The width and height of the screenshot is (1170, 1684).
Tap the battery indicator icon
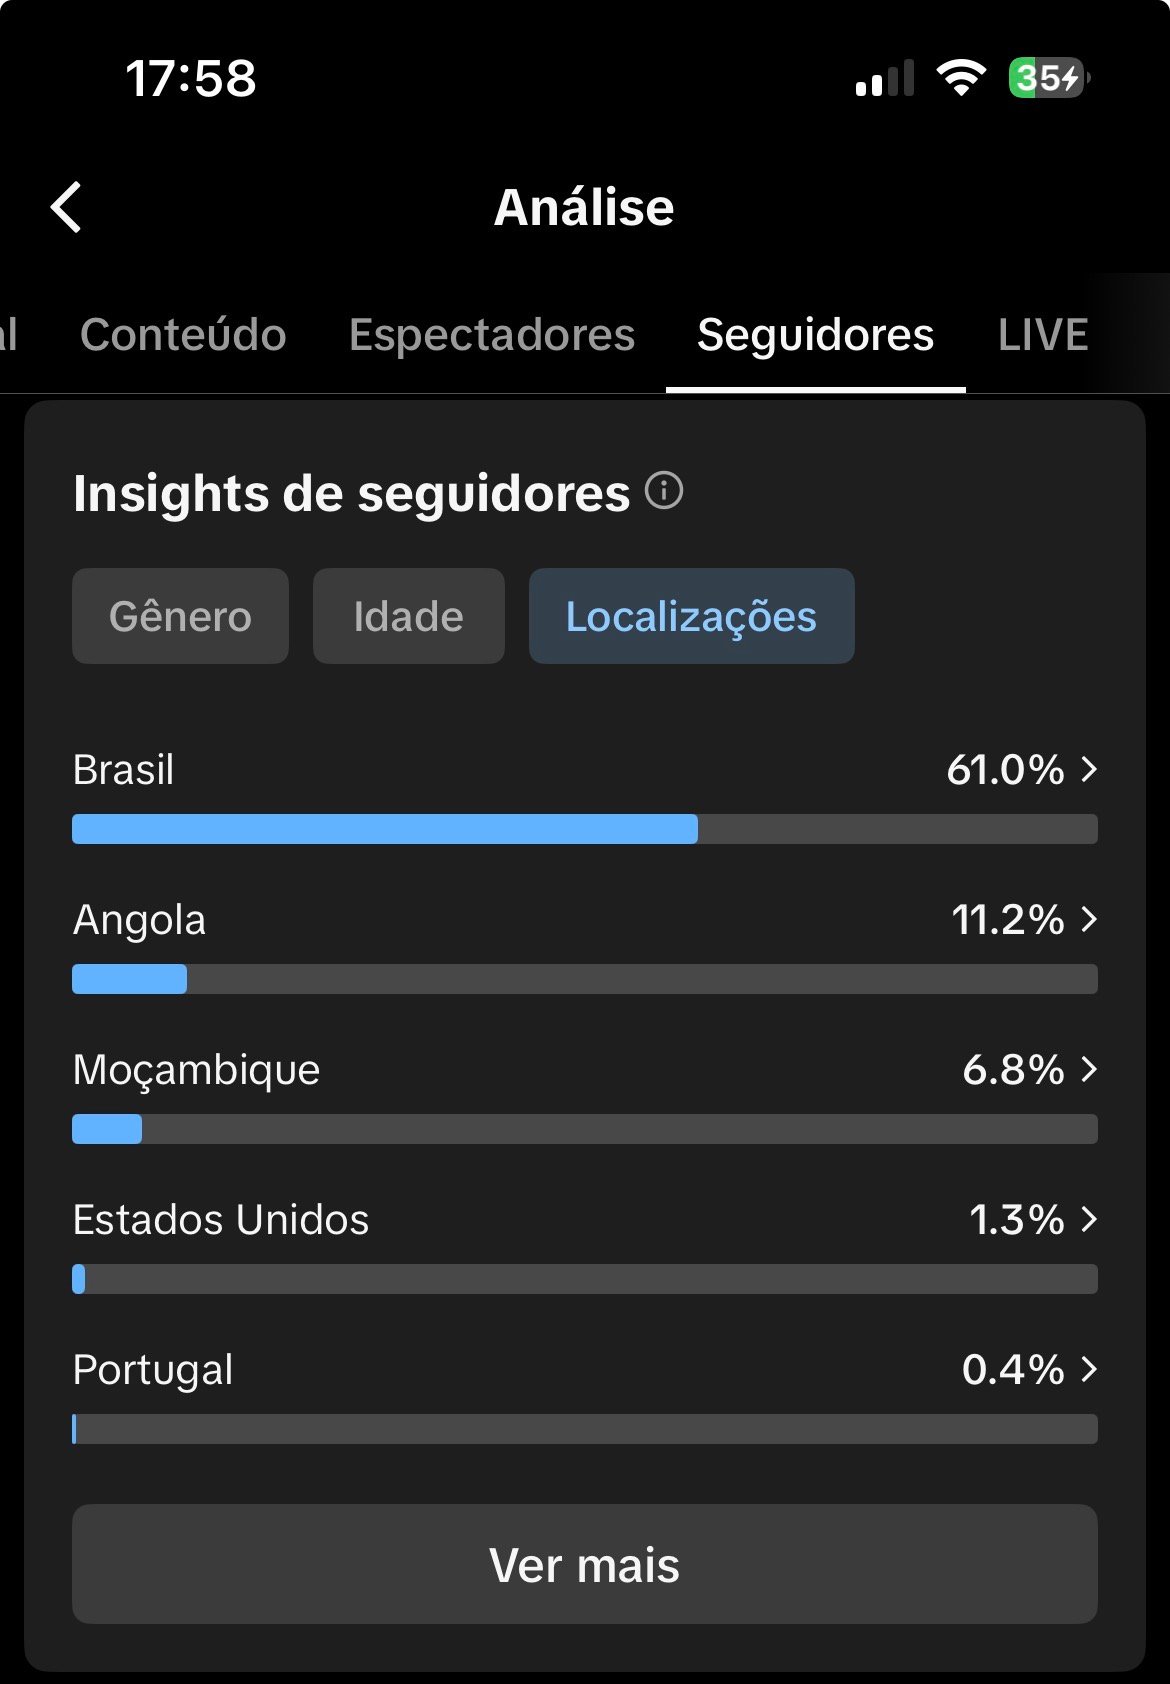[x=1048, y=78]
